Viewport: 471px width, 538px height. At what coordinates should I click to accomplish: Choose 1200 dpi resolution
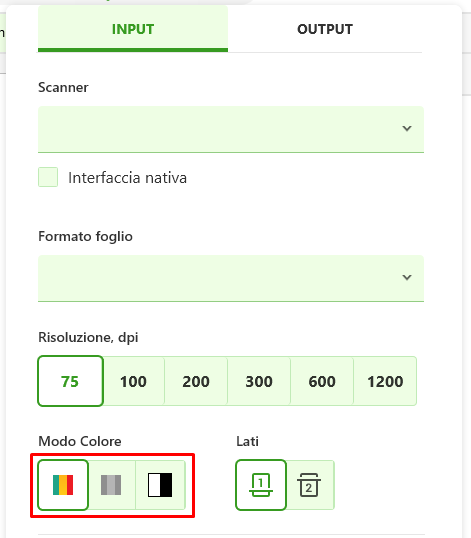click(385, 381)
